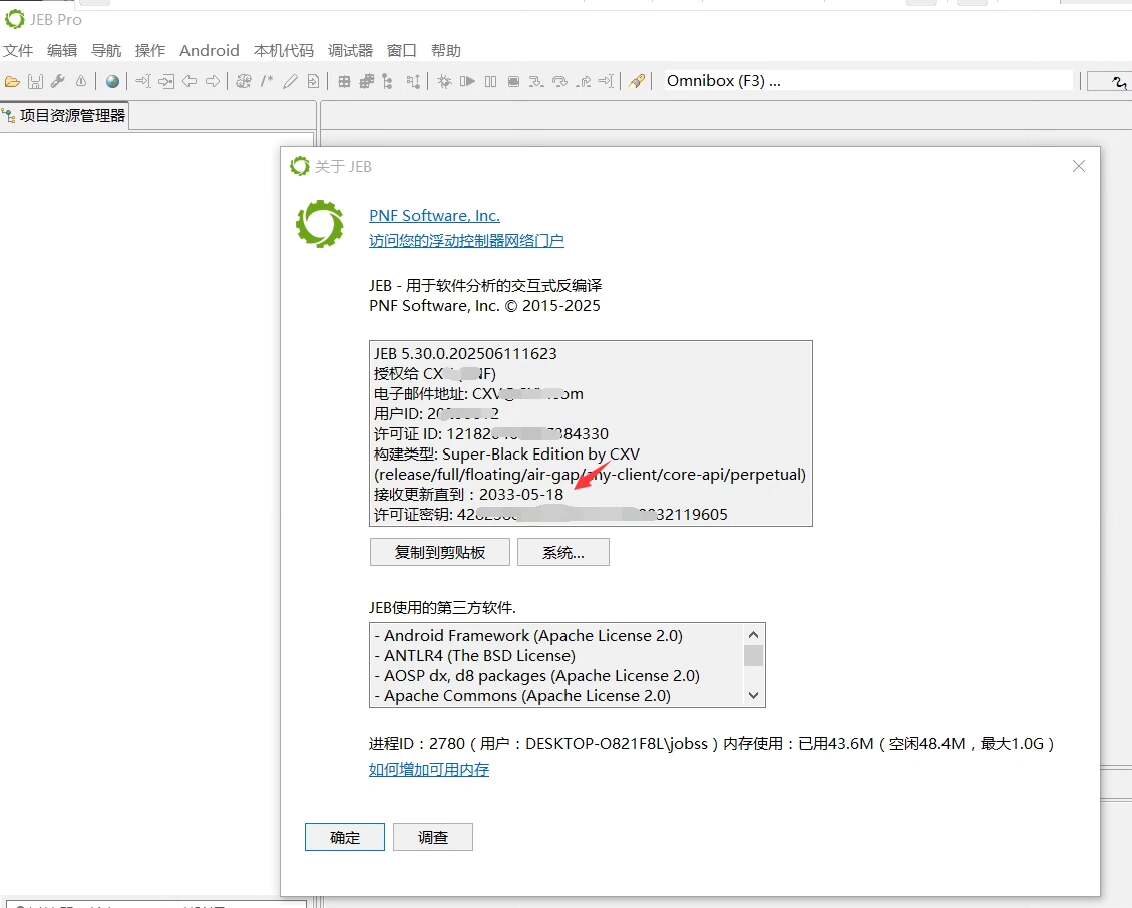Click the globe icon in toolbar
This screenshot has height=908, width=1132.
tap(112, 82)
